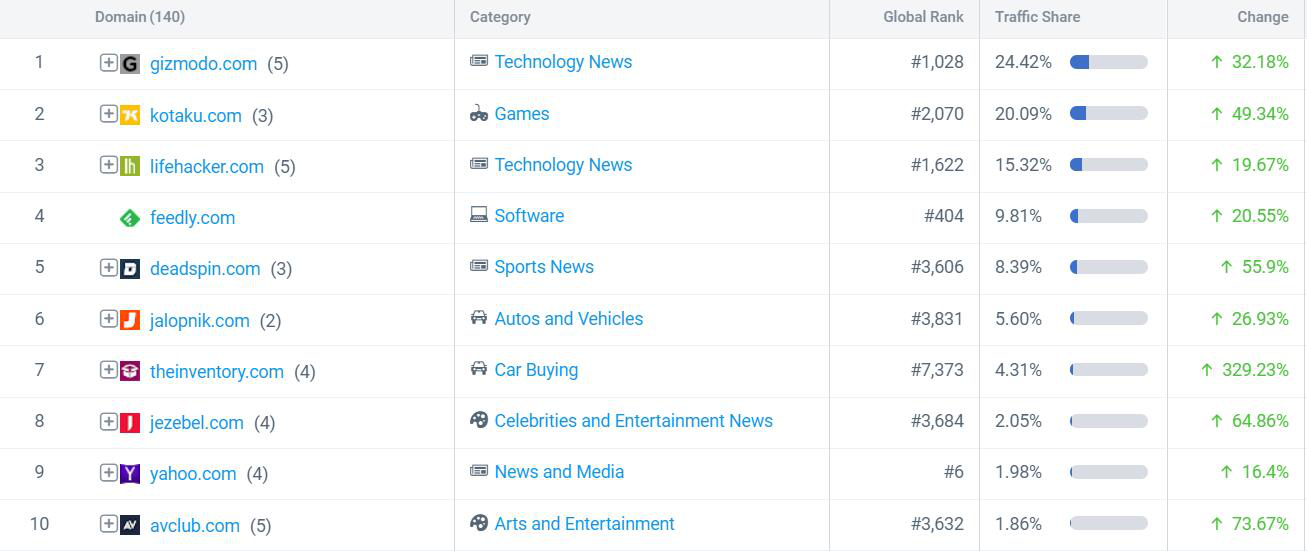Click the feedly.com green favicon
1307x551 pixels.
click(x=130, y=218)
